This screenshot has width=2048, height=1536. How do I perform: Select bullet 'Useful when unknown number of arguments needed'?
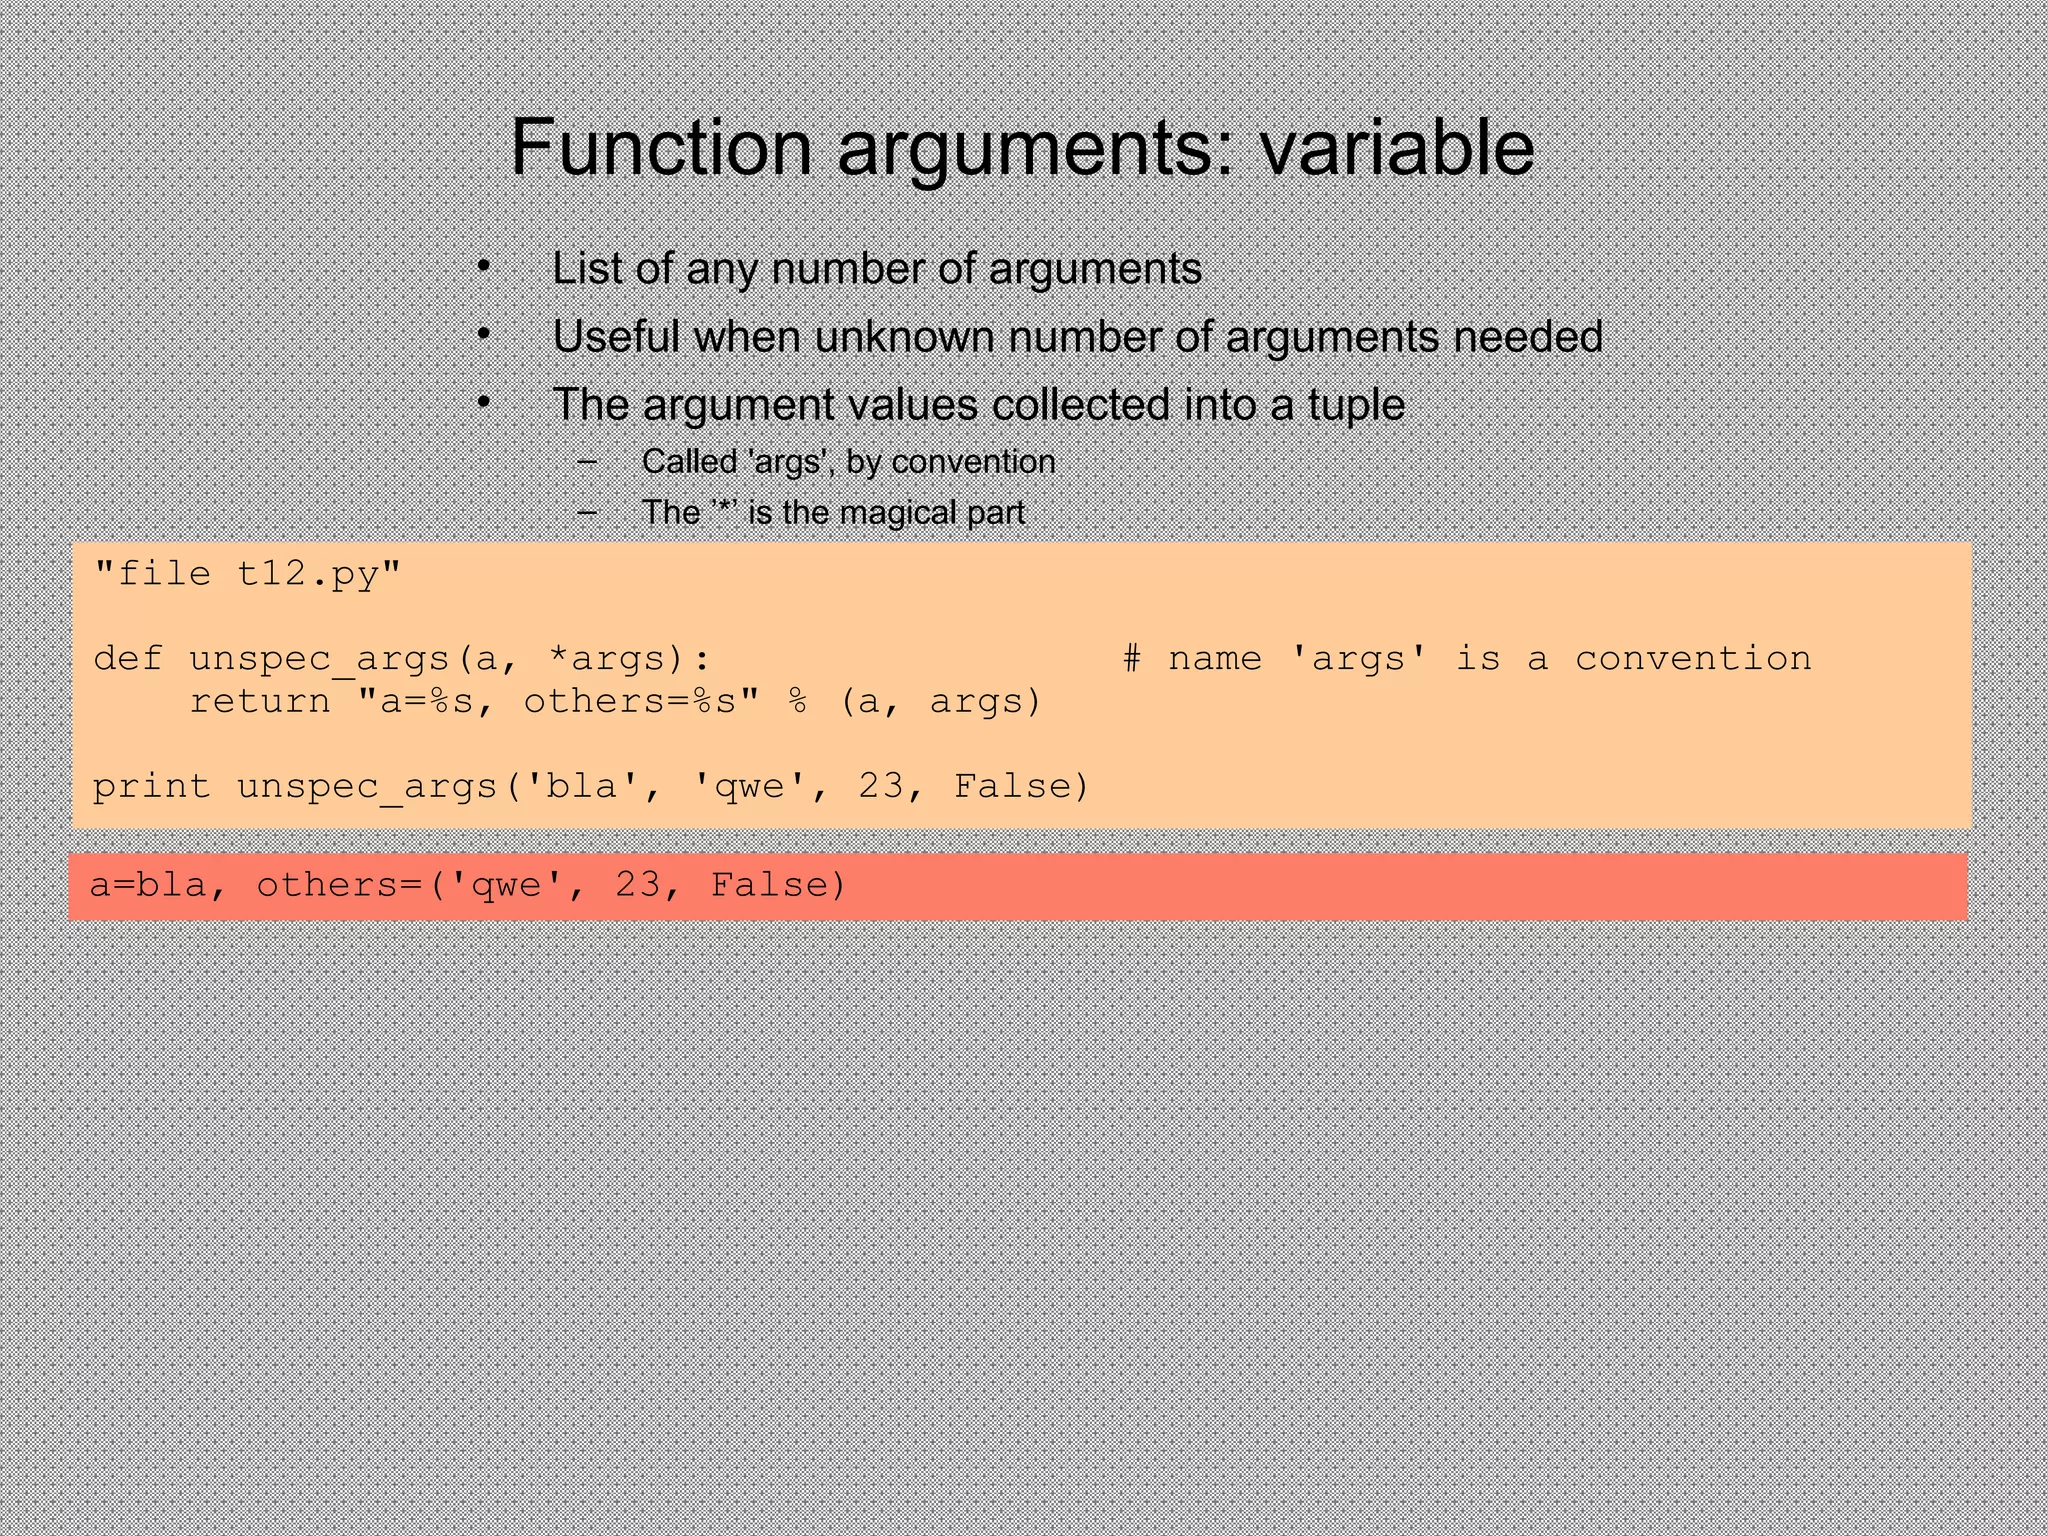[x=1077, y=337]
